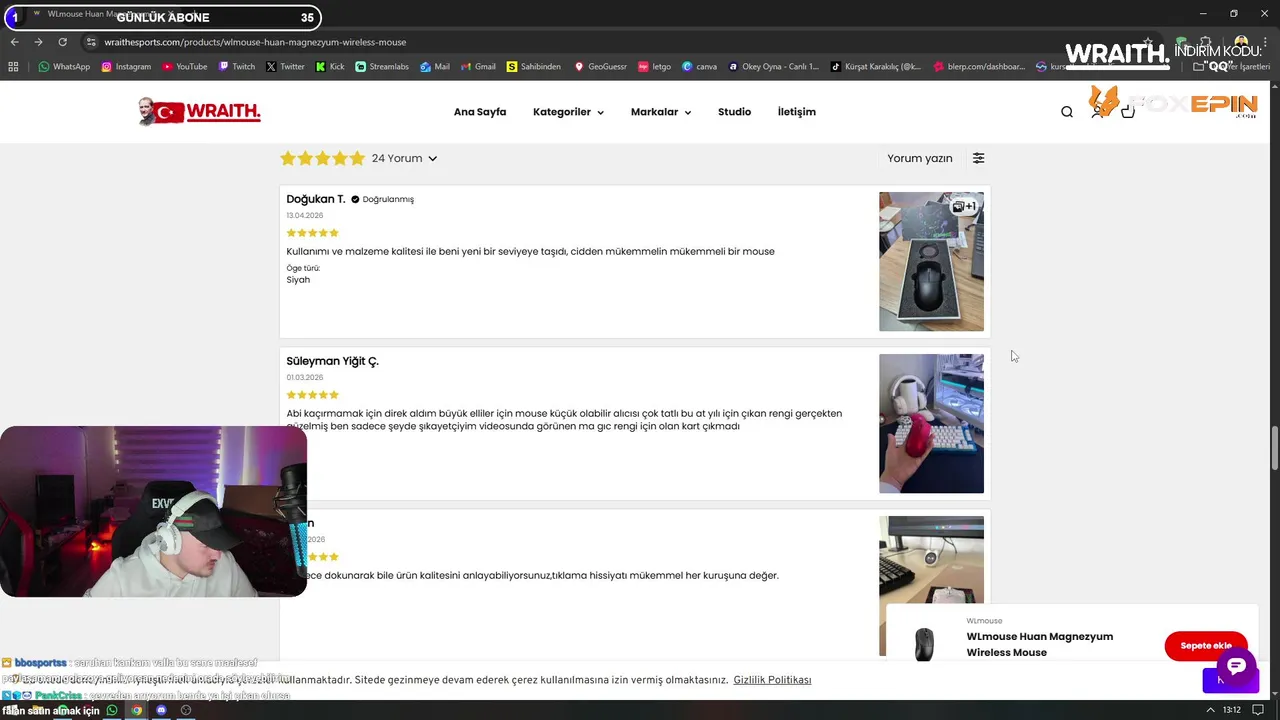The height and width of the screenshot is (720, 1280).
Task: Click the review date 13.04.2026
Action: tap(304, 215)
